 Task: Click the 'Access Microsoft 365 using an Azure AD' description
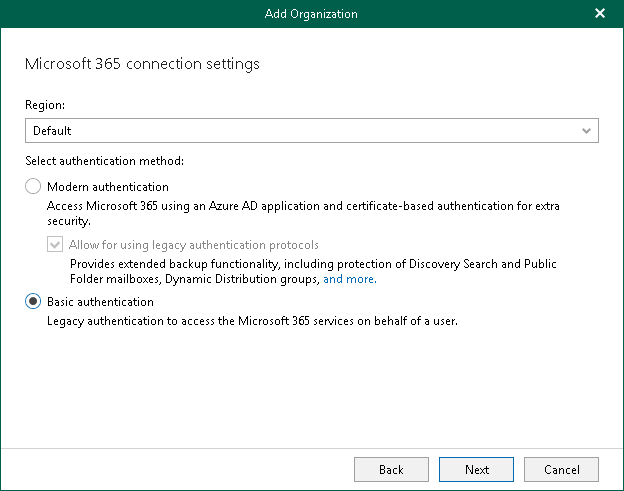pos(303,213)
